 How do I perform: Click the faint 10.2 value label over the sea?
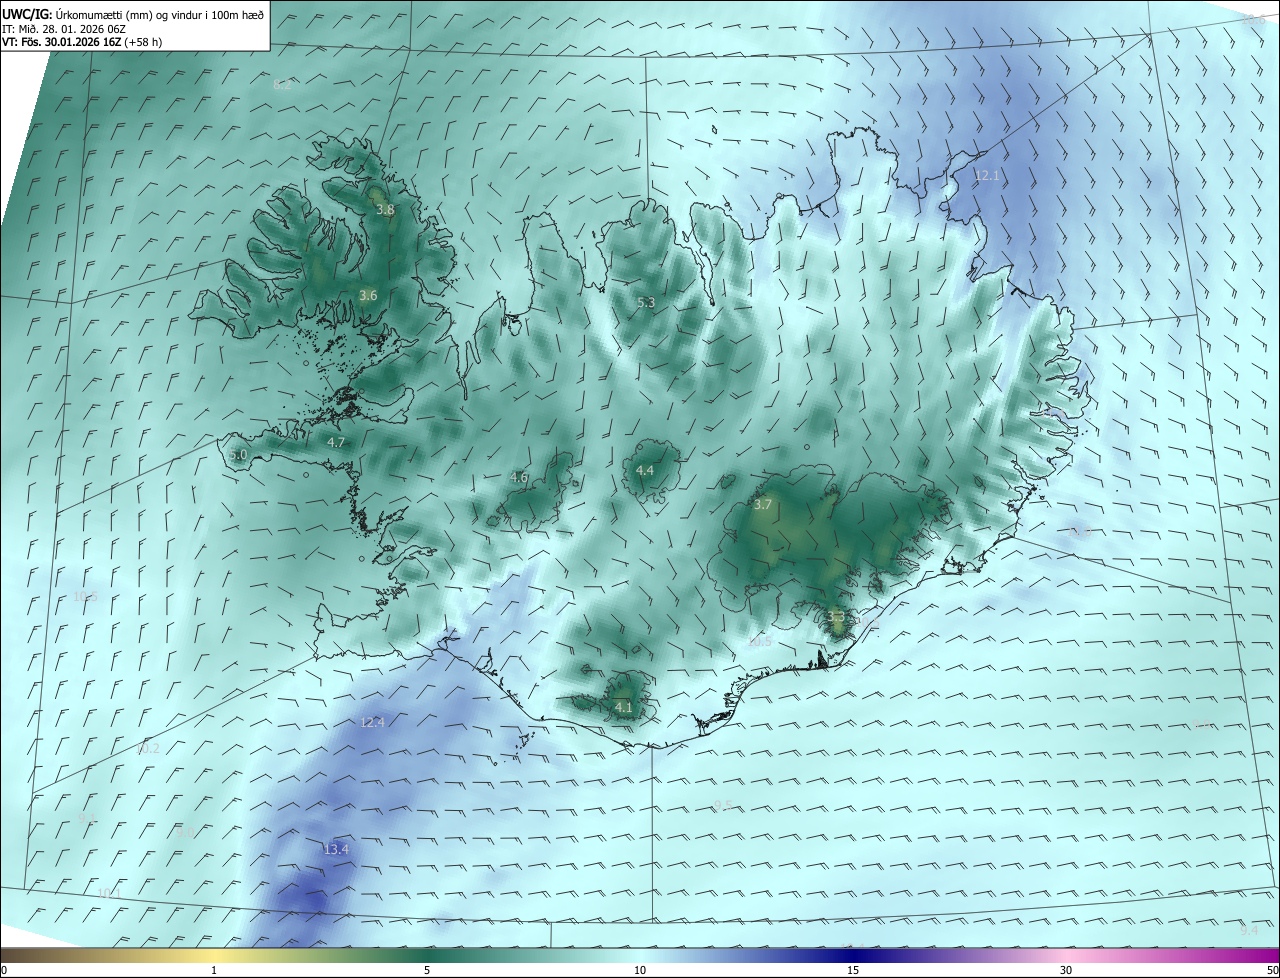tap(148, 748)
